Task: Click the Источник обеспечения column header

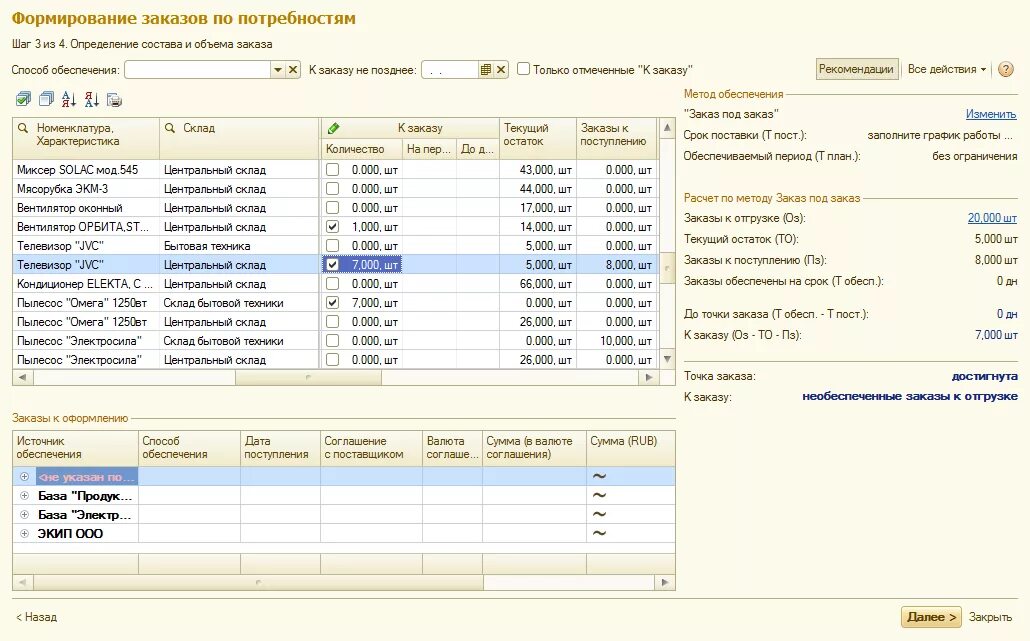Action: (75, 447)
